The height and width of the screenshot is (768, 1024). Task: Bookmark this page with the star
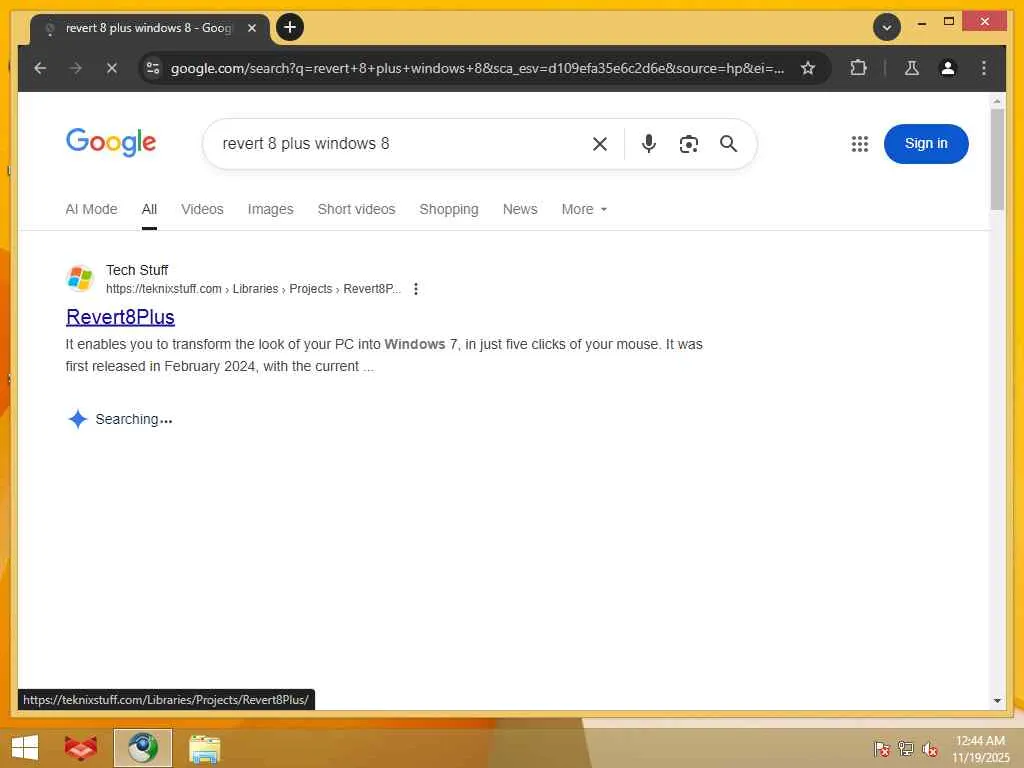coord(808,68)
